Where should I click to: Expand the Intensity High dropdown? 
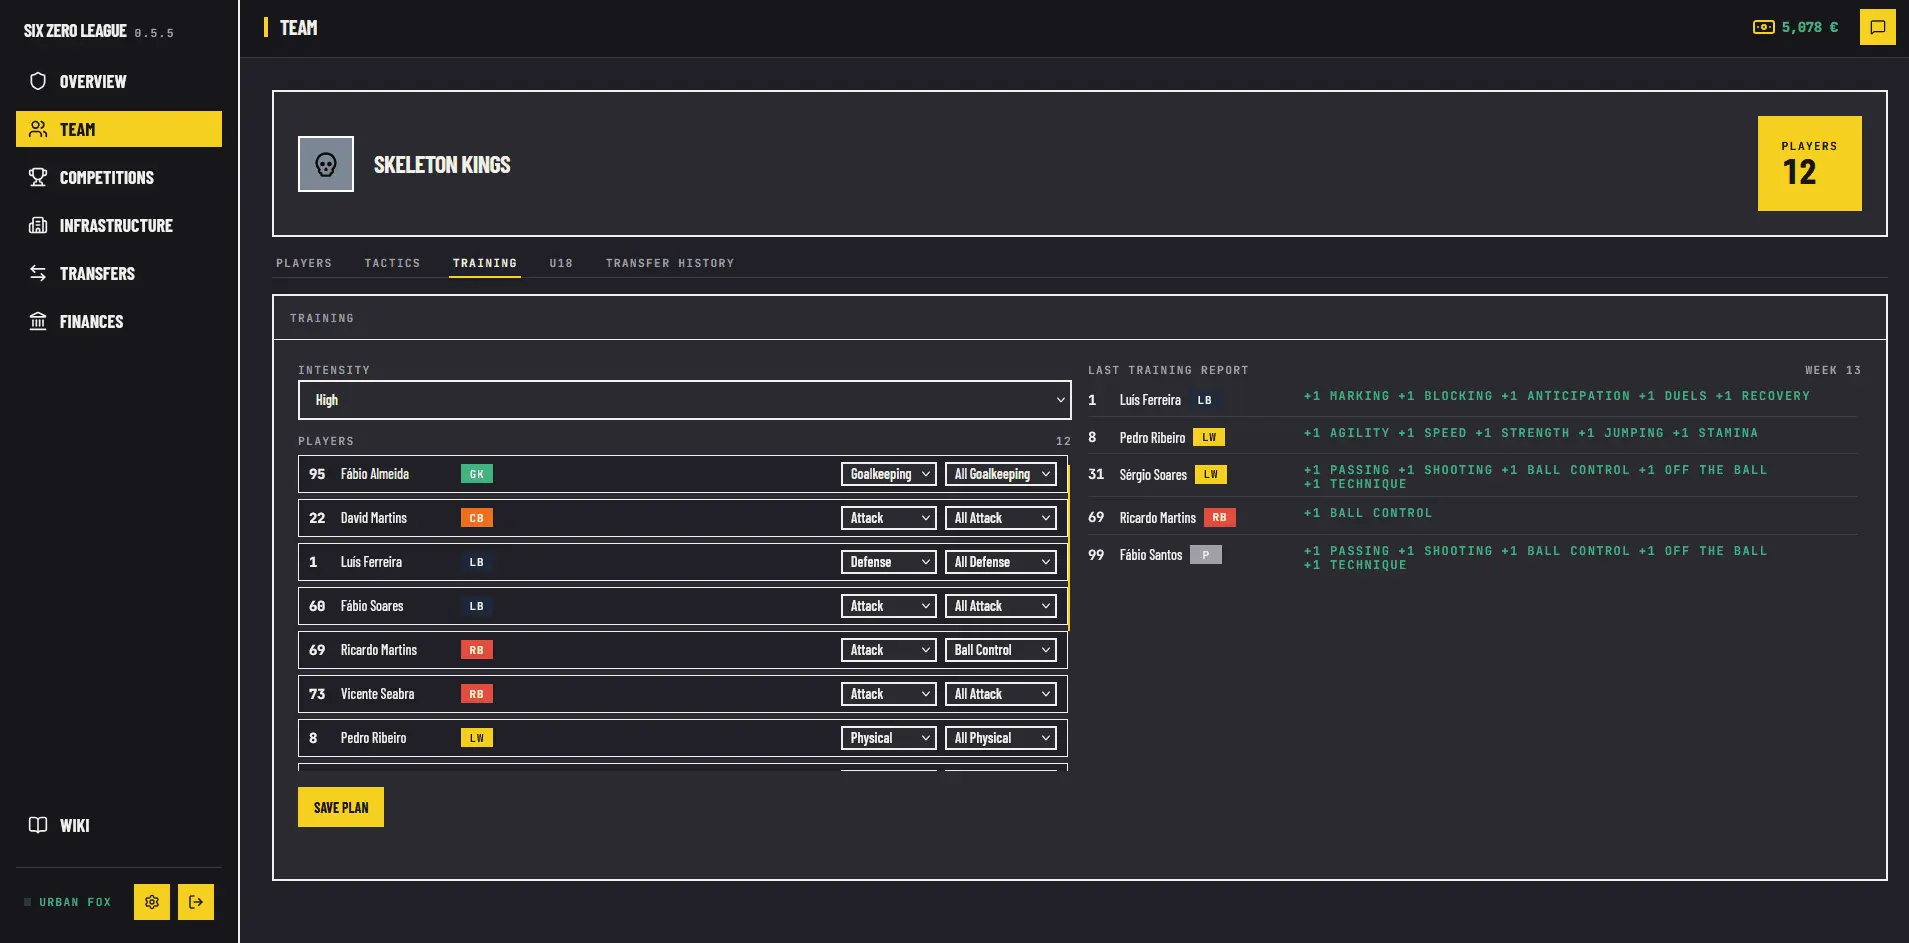click(684, 400)
